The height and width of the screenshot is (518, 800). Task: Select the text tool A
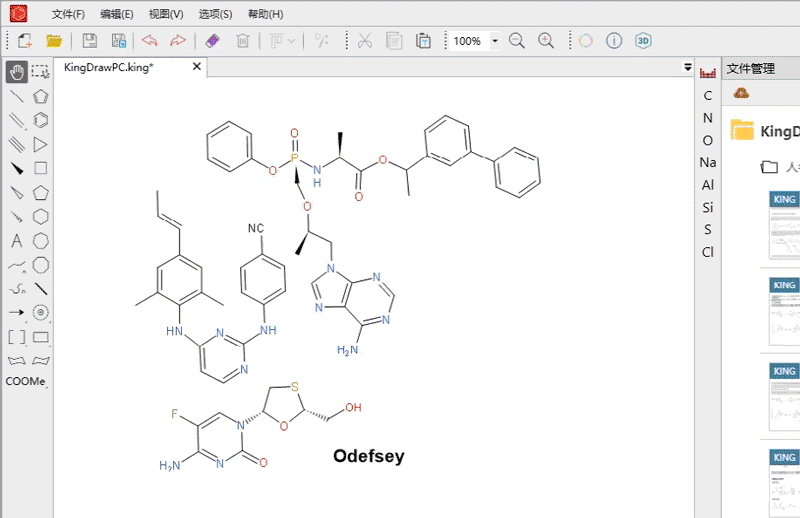coord(17,240)
